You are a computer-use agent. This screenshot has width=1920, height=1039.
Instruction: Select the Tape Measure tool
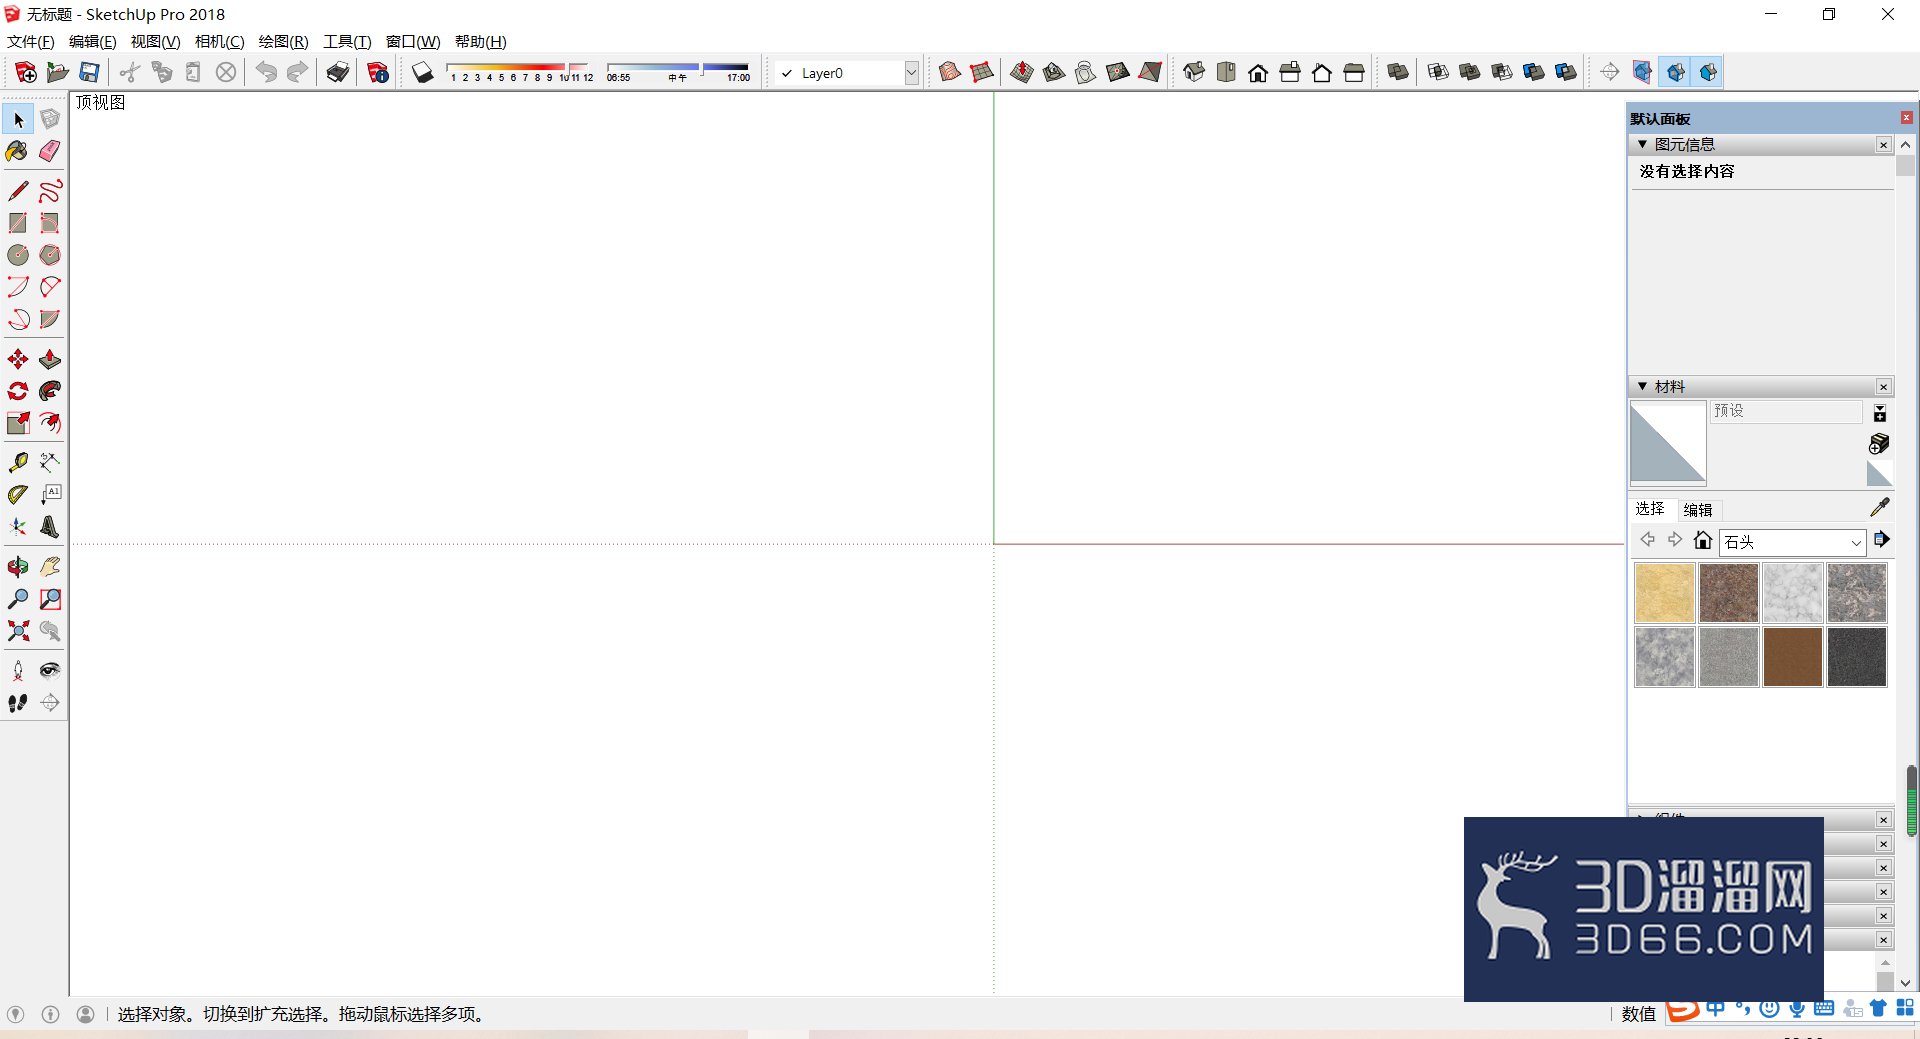click(18, 463)
